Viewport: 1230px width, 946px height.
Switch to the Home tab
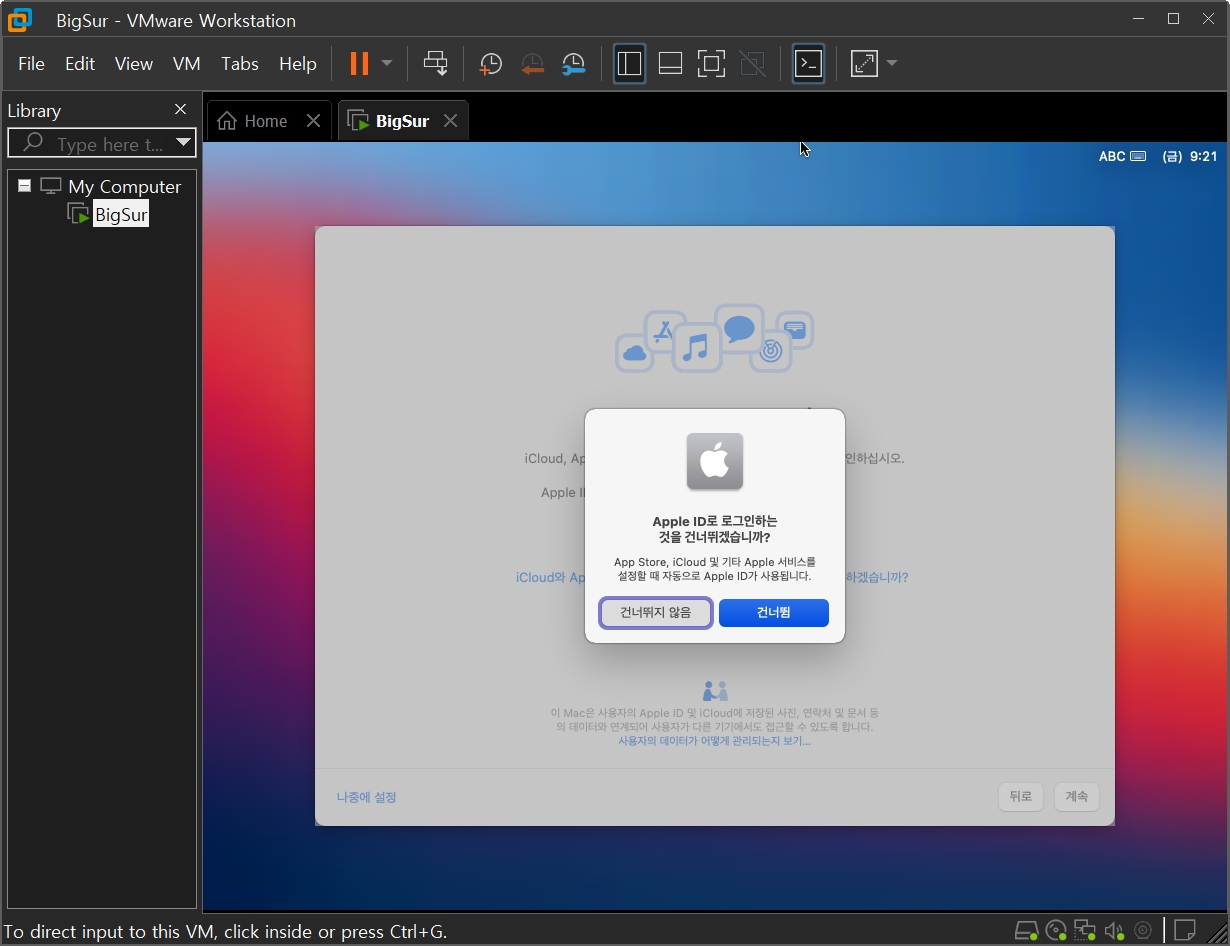[x=253, y=121]
